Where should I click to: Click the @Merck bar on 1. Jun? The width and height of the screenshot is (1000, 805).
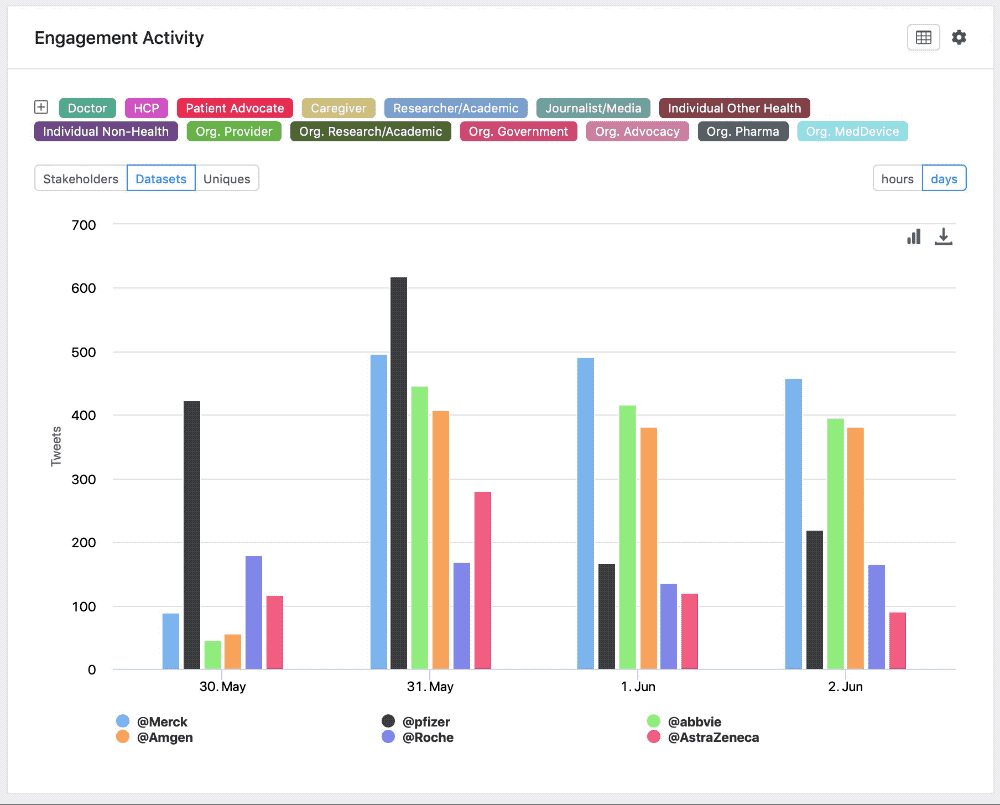[585, 513]
